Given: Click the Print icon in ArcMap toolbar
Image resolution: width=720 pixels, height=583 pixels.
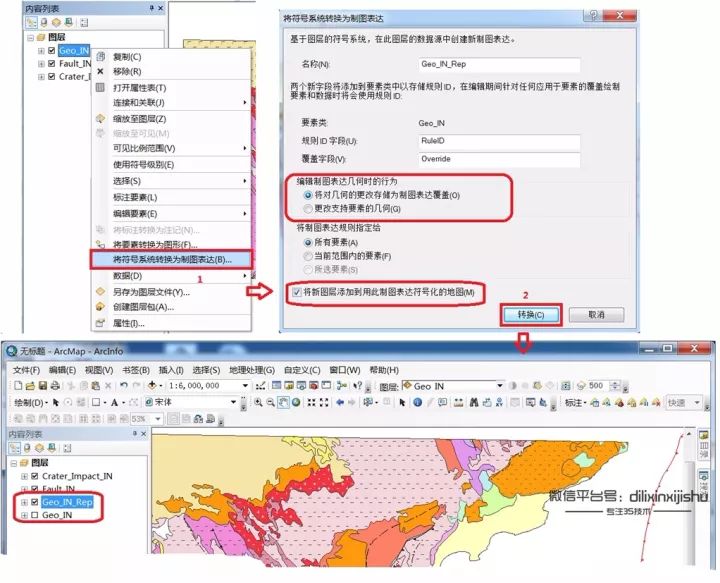Looking at the screenshot, I should tap(55, 386).
